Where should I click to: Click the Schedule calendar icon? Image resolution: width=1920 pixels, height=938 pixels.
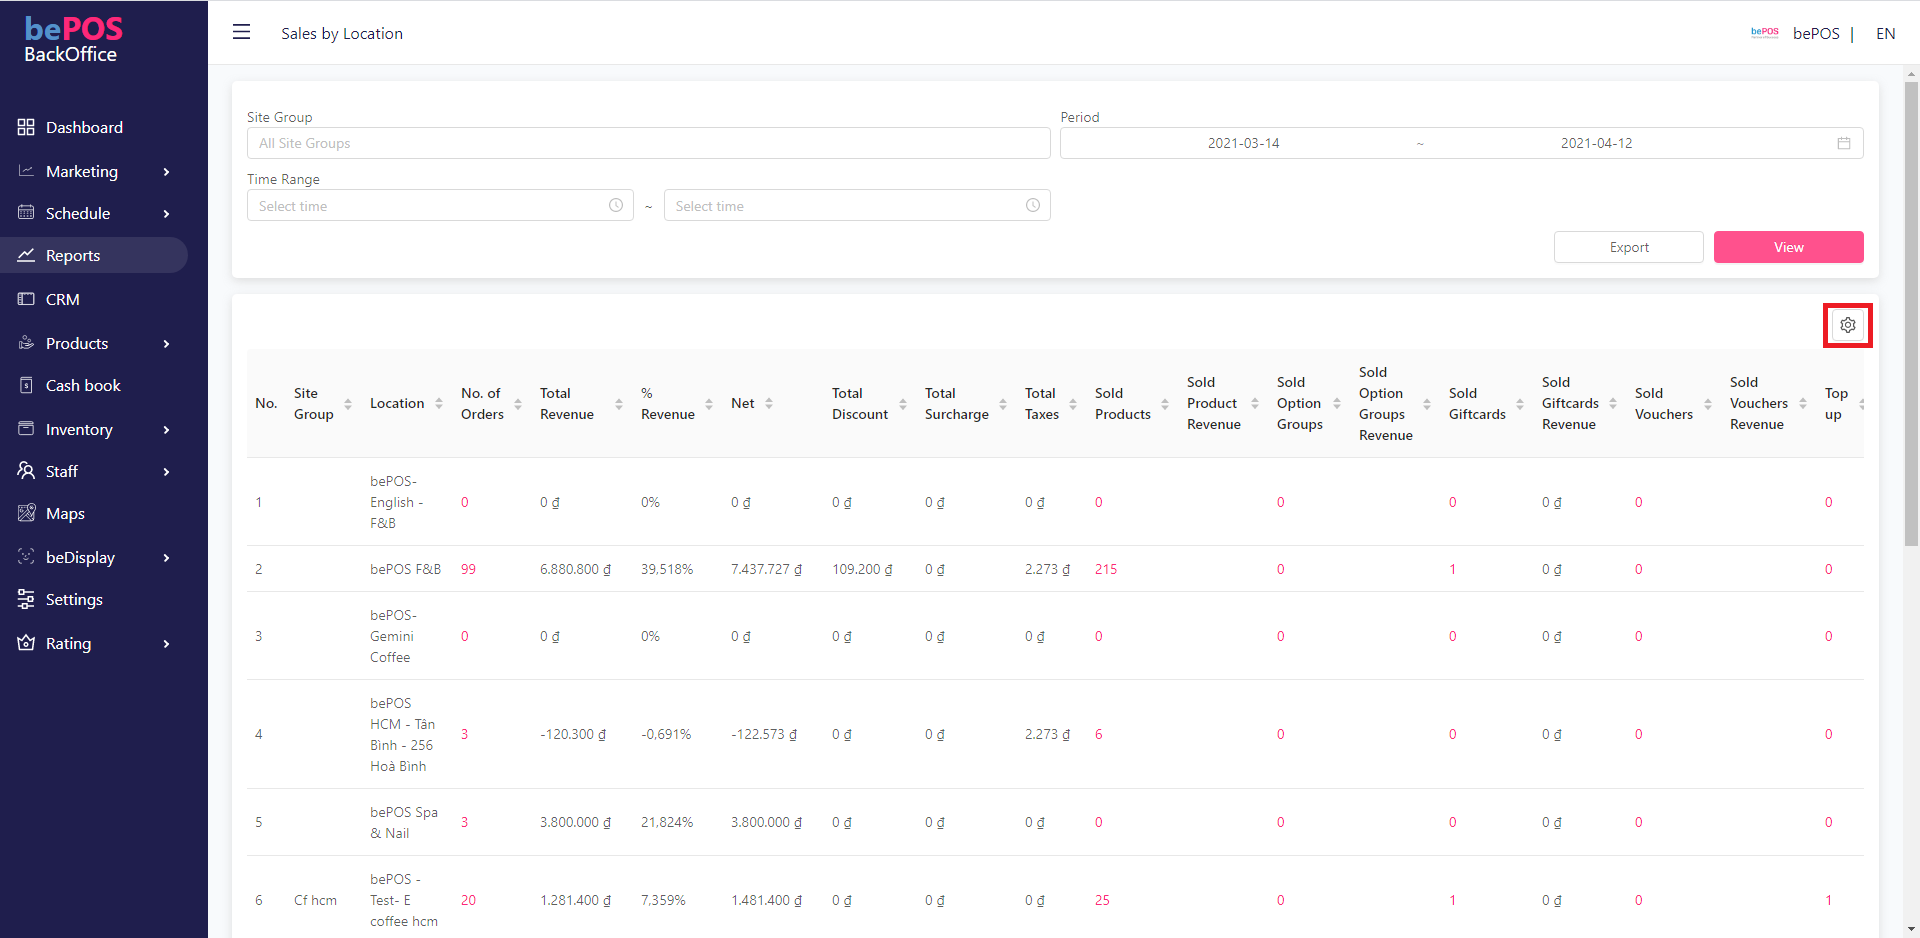[26, 213]
